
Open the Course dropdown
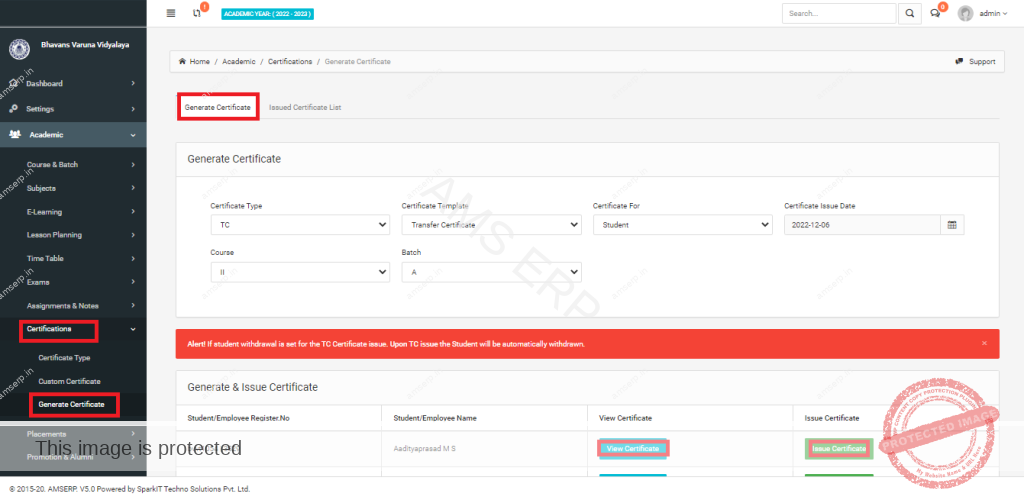[300, 272]
